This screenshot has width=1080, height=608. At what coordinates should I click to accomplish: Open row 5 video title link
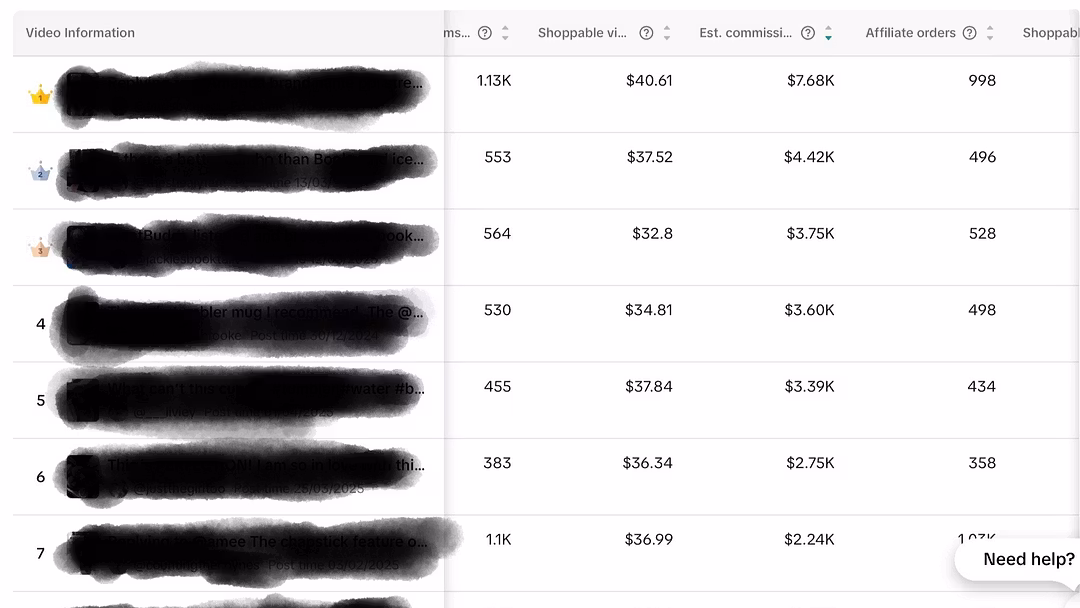[266, 389]
